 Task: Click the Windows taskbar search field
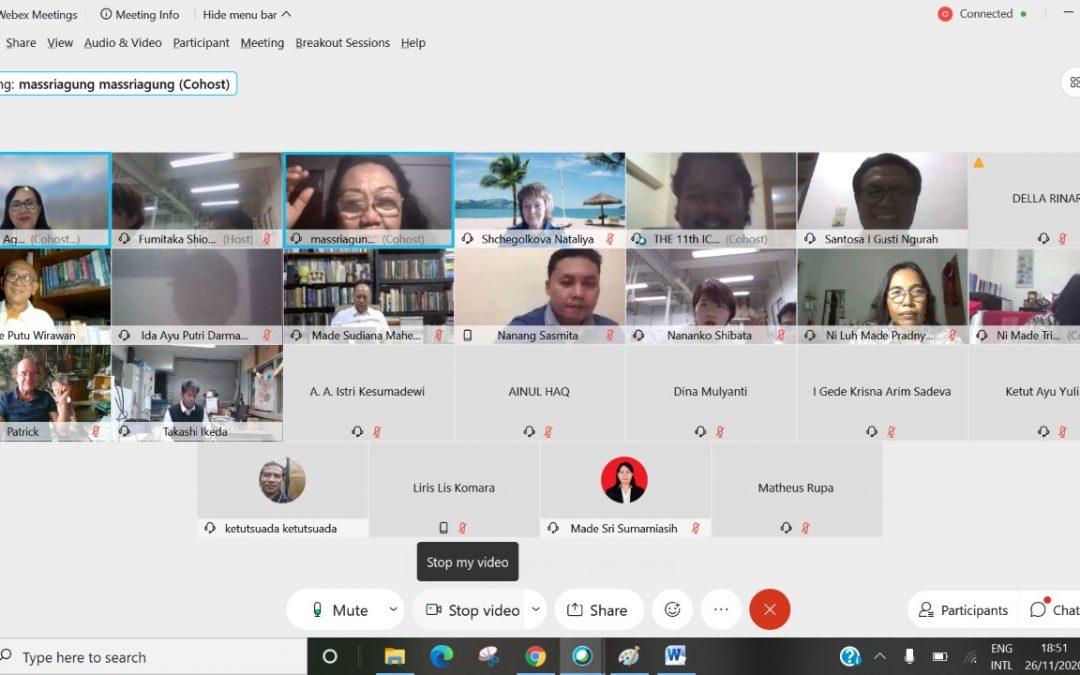(150, 657)
